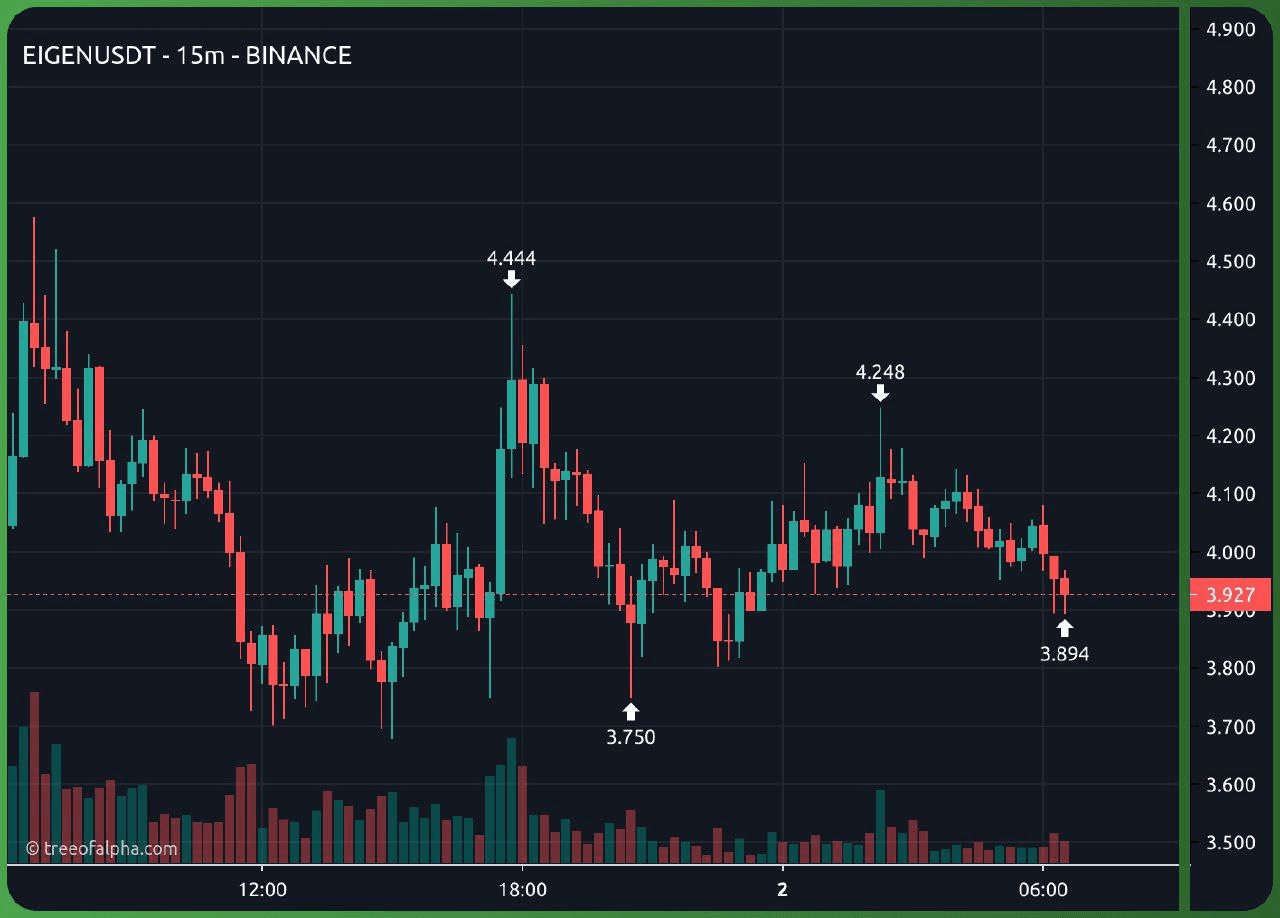The width and height of the screenshot is (1280, 918).
Task: Click the 4.700 price axis label
Action: 1231,146
